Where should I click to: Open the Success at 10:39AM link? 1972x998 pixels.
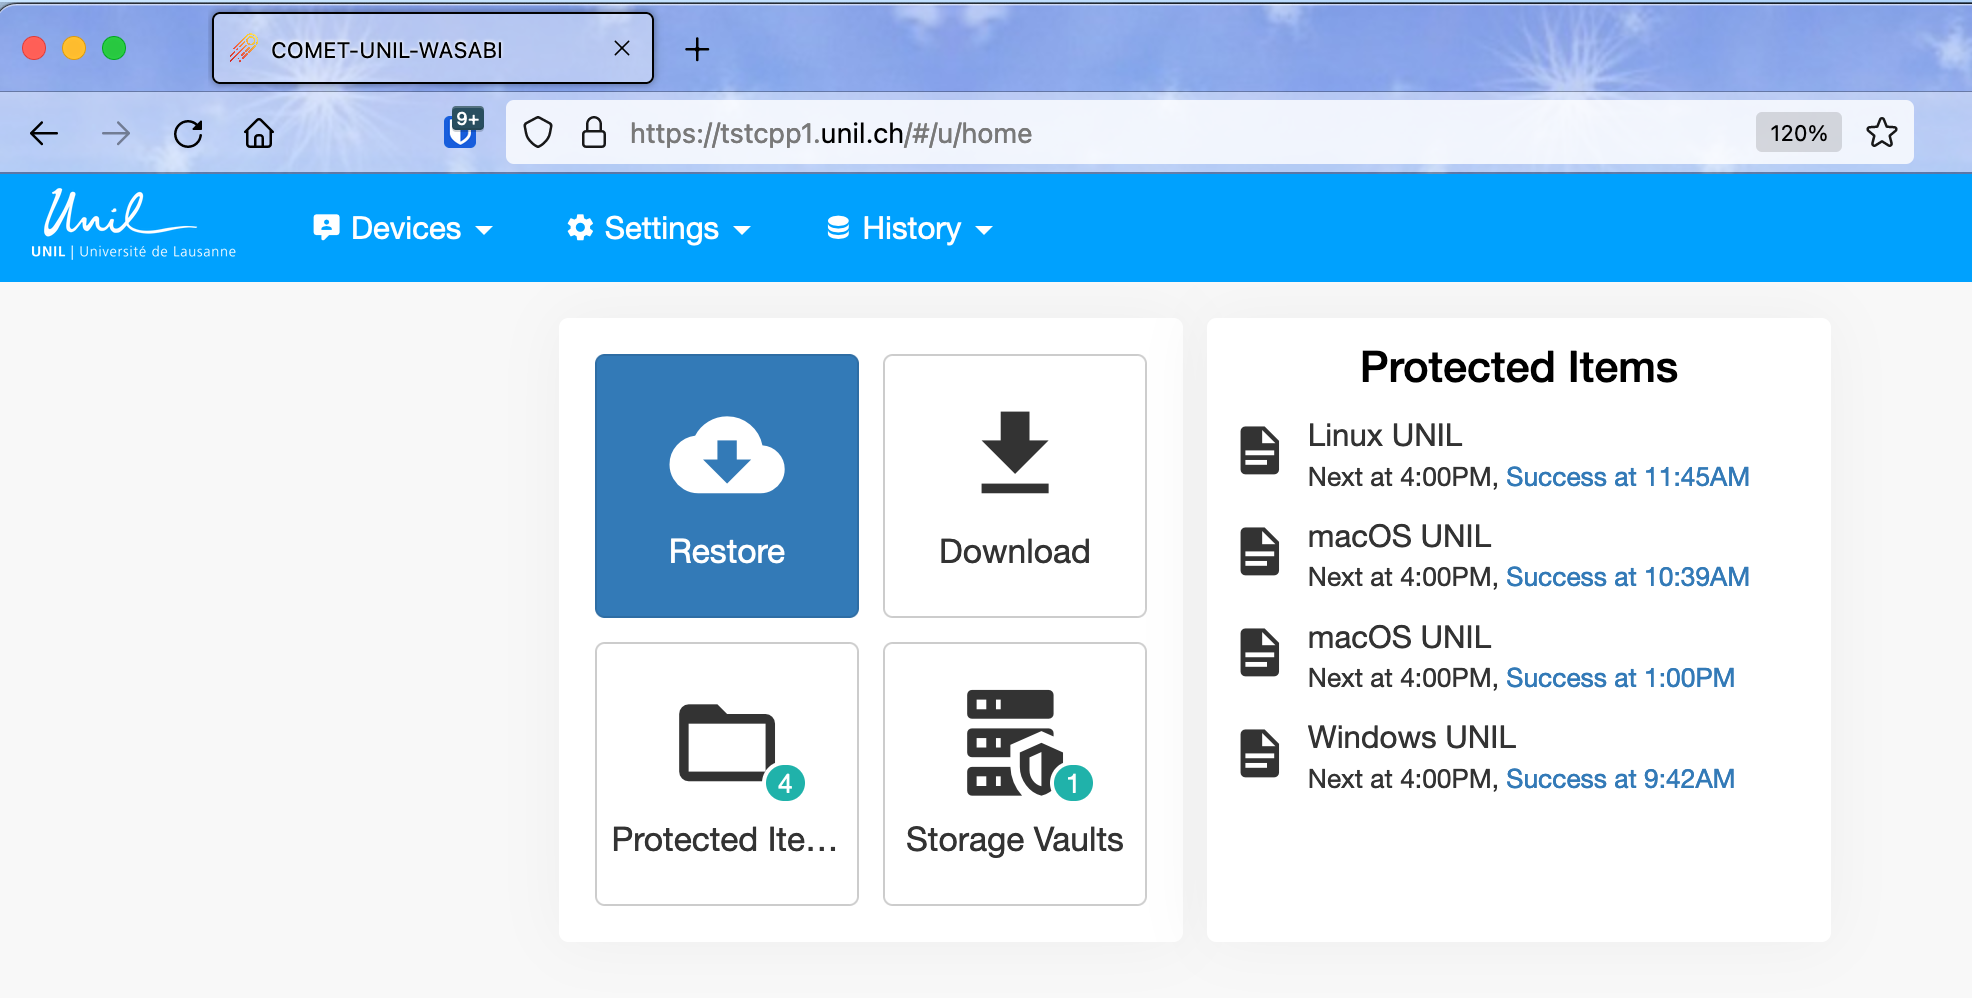[1627, 577]
